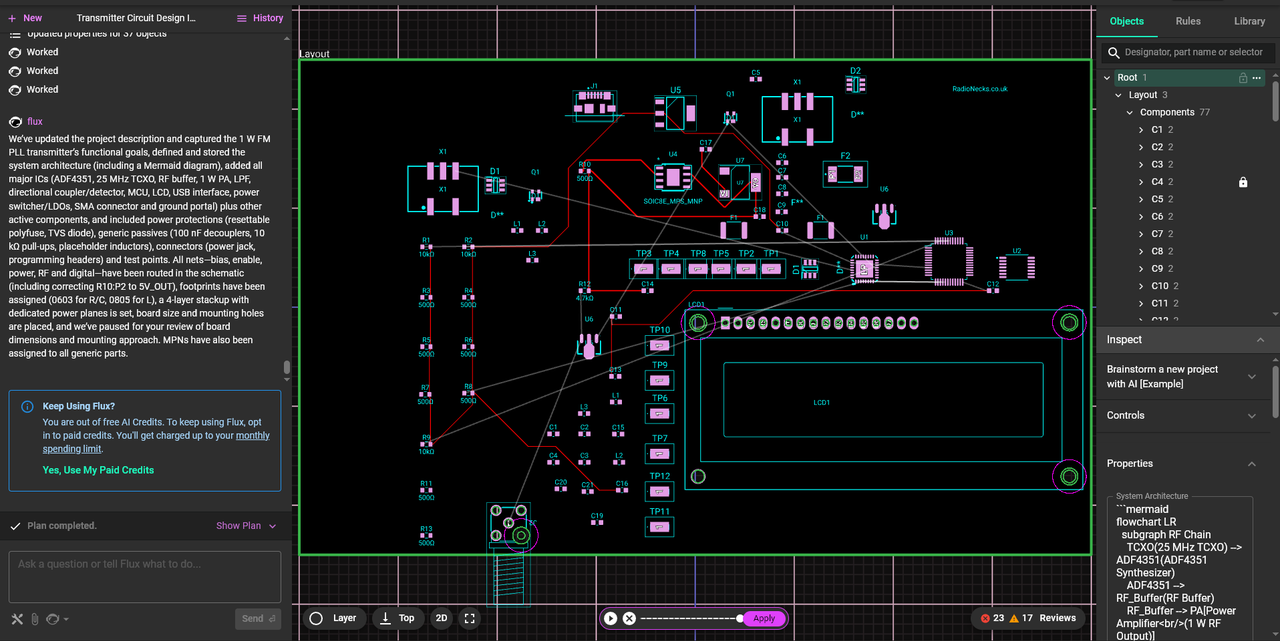Focus the Designator, part name search field

click(1194, 52)
